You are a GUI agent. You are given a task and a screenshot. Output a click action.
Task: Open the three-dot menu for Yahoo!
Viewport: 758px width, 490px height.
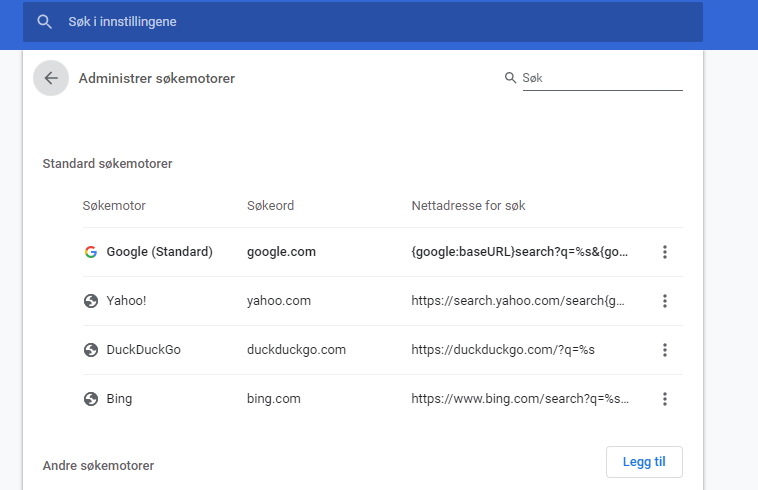tap(665, 301)
